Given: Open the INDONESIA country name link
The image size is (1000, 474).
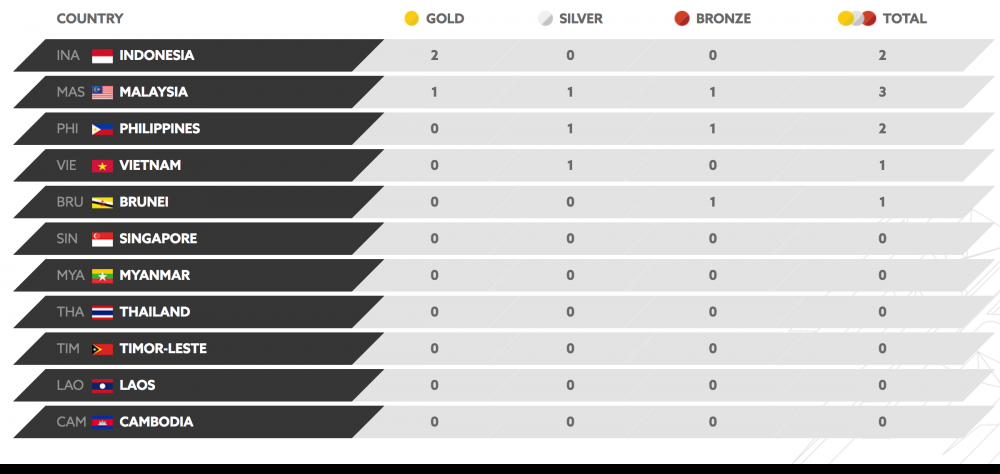Looking at the screenshot, I should coord(157,56).
